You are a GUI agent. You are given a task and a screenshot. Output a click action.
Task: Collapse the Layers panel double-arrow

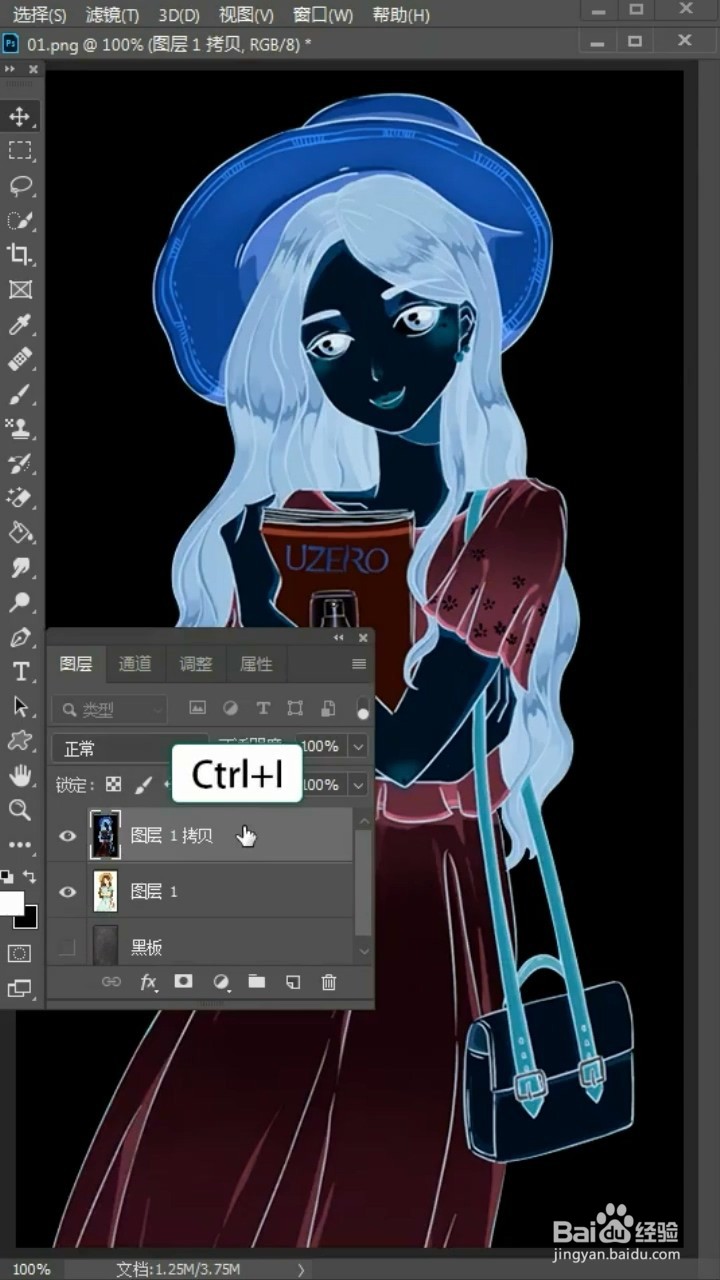click(x=339, y=637)
